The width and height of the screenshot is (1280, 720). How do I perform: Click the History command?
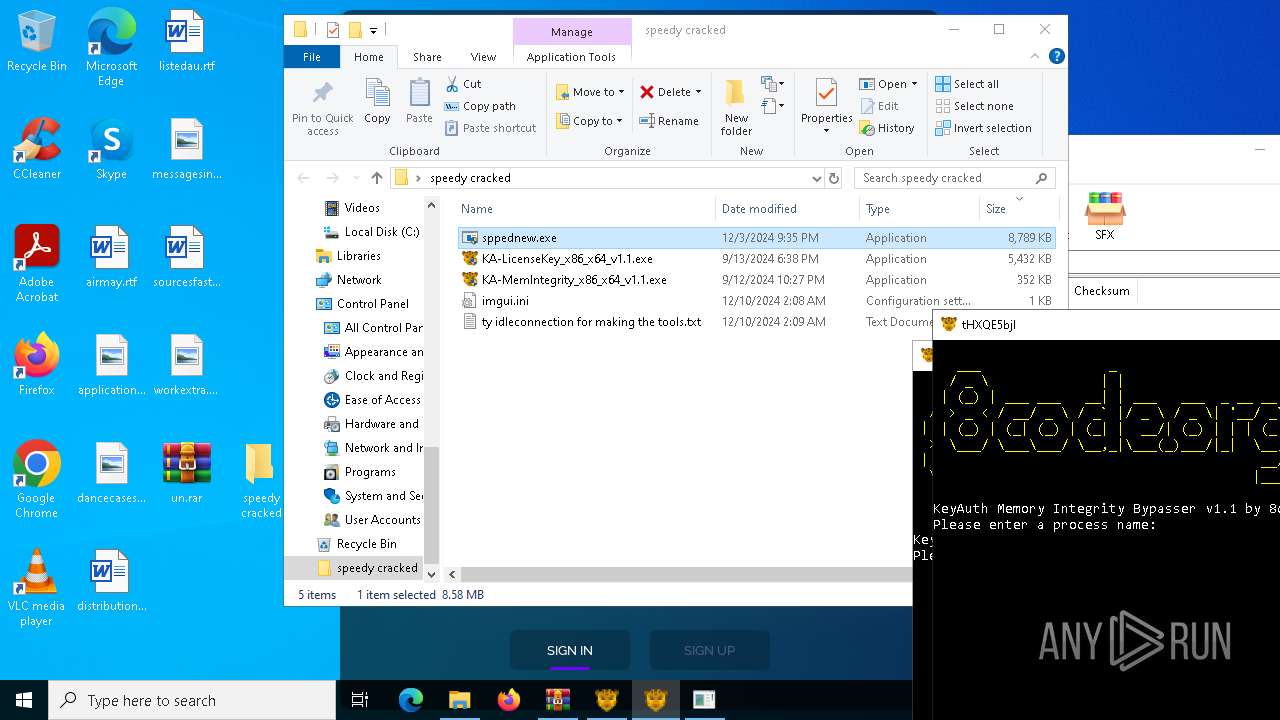887,128
